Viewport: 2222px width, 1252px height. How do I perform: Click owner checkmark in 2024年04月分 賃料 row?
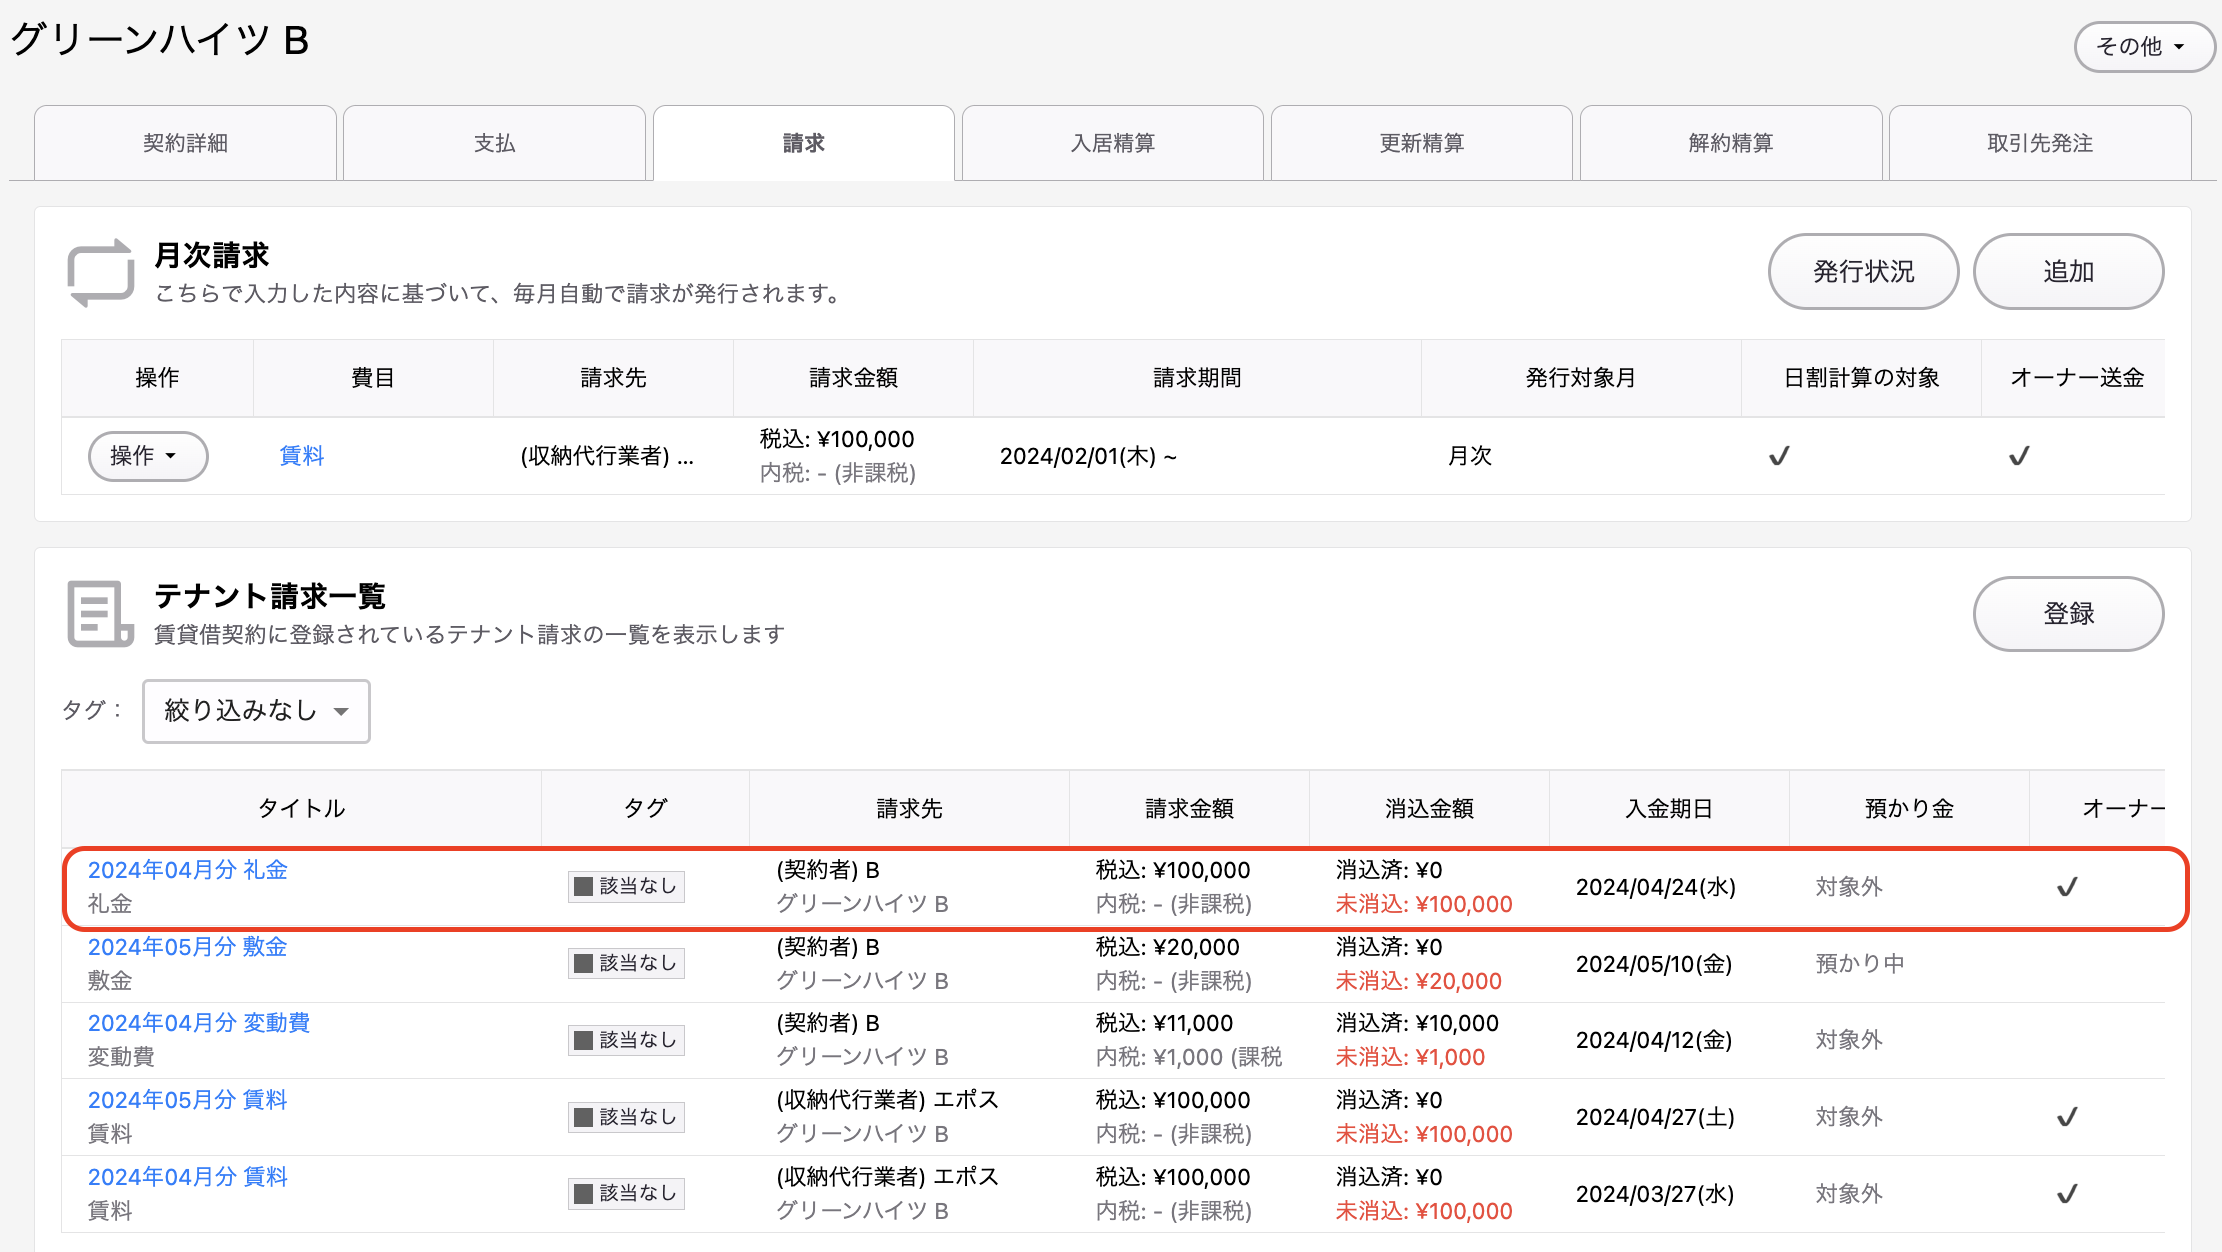(x=2067, y=1194)
